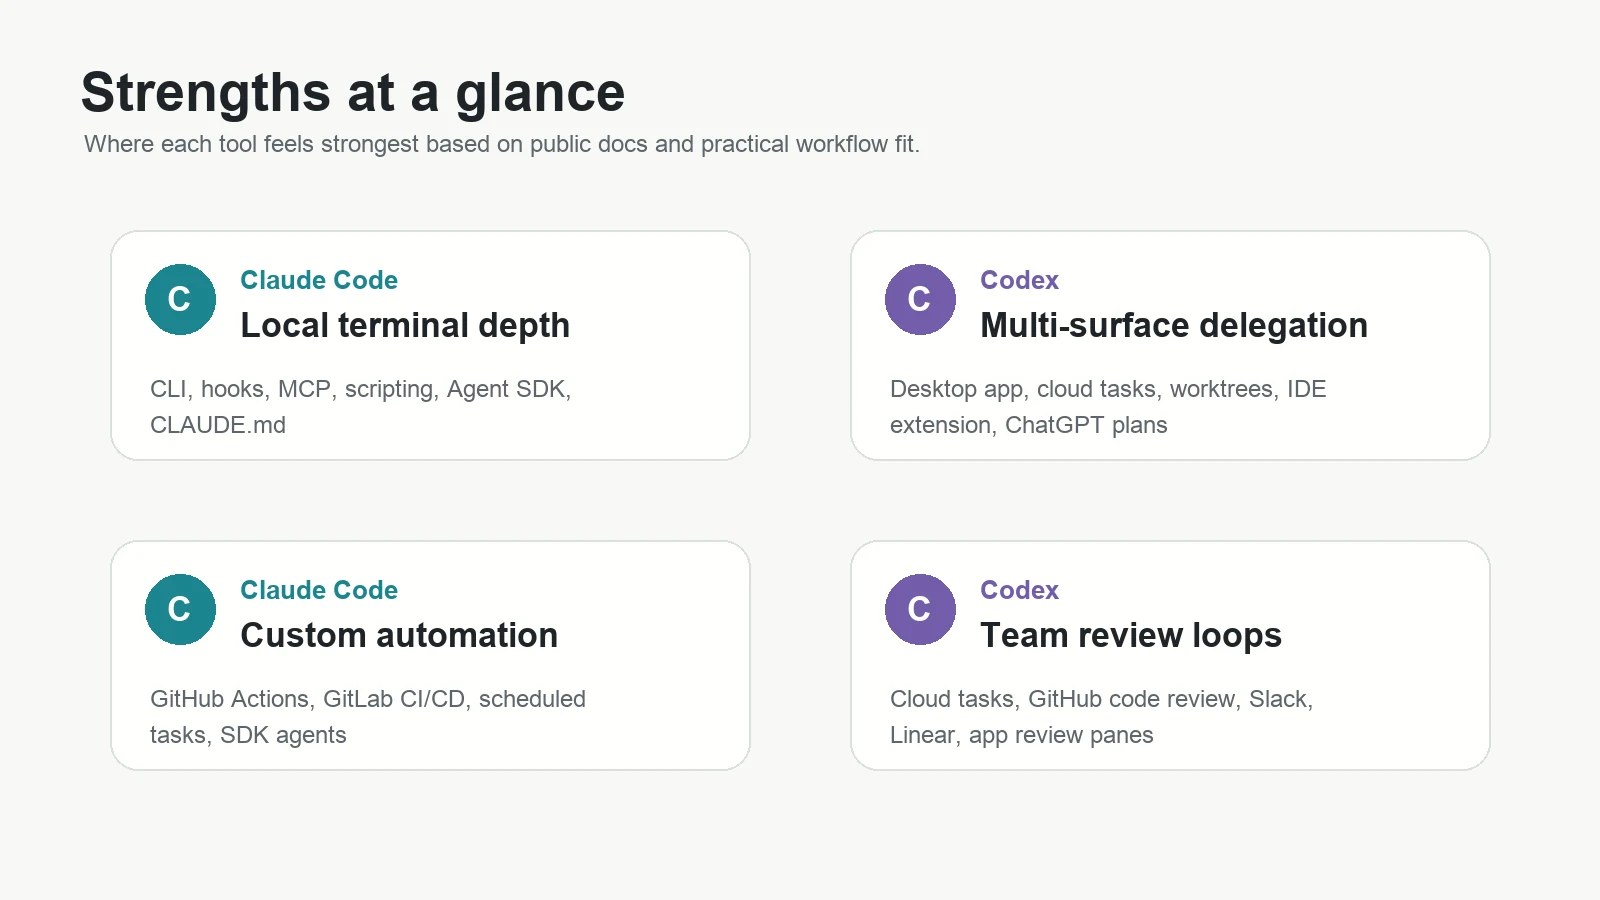
Task: Click the 'Team review loops' heading
Action: (1131, 635)
